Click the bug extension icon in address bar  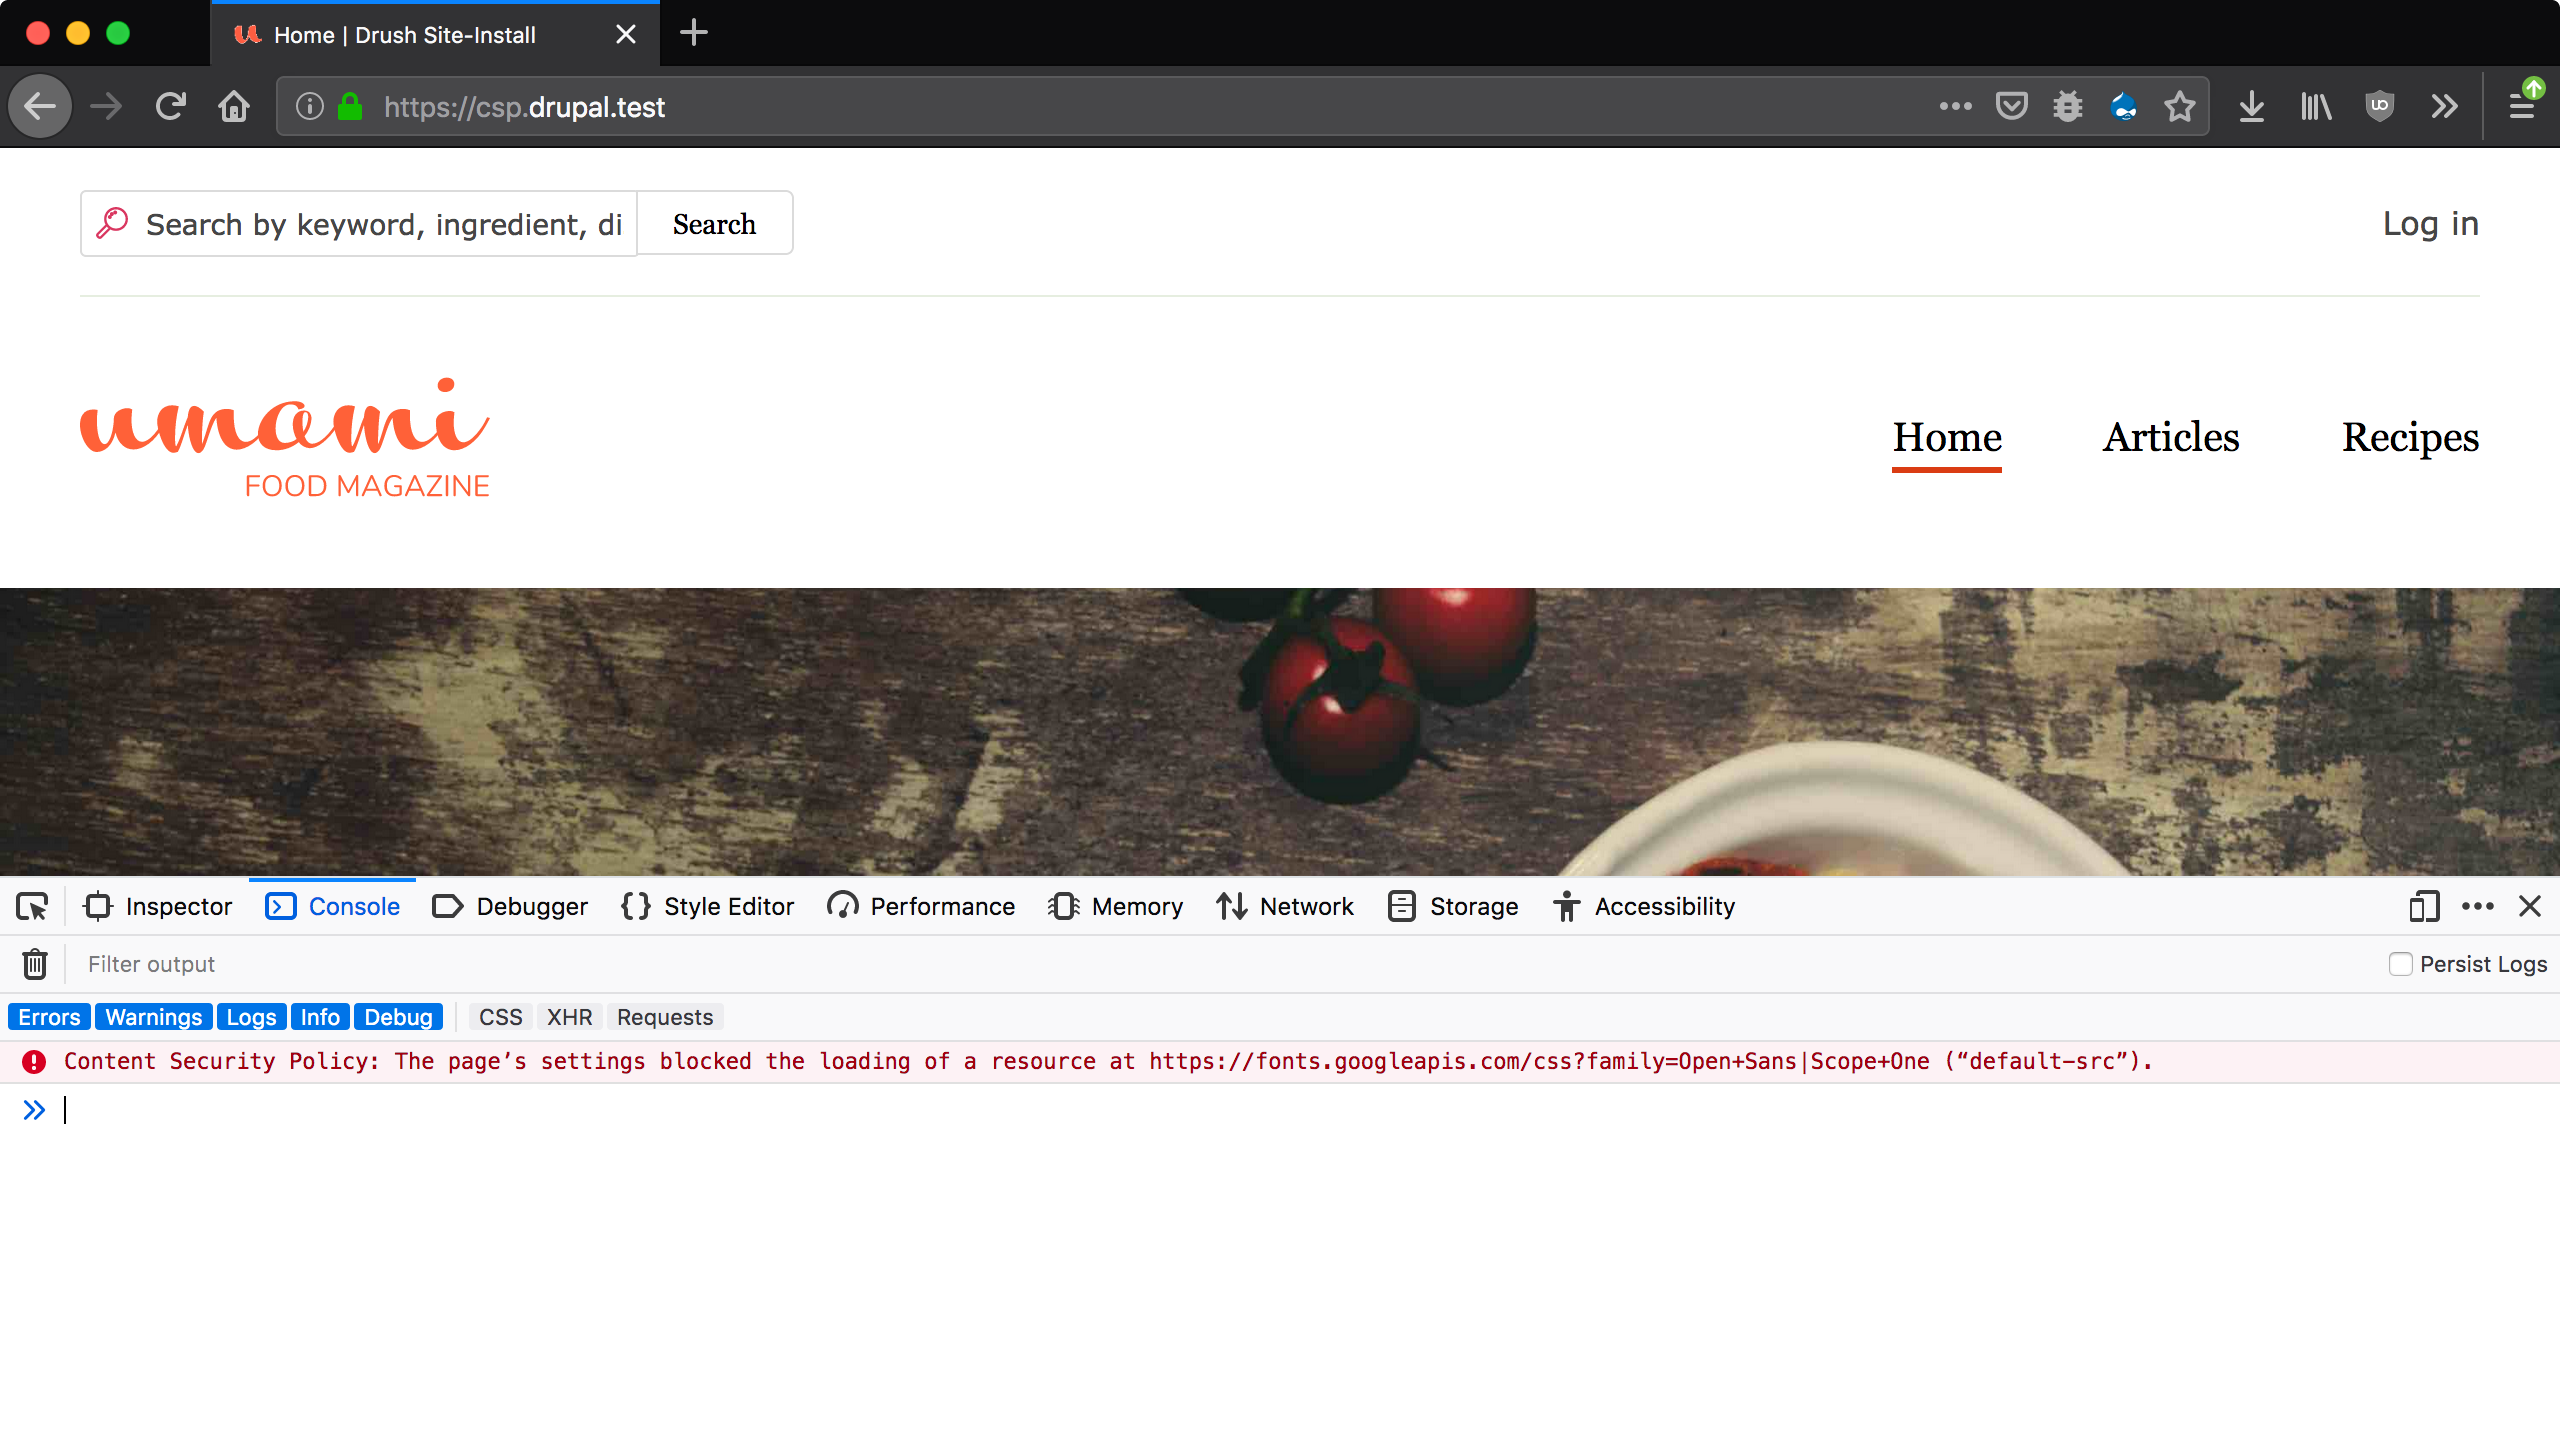pyautogui.click(x=2067, y=106)
